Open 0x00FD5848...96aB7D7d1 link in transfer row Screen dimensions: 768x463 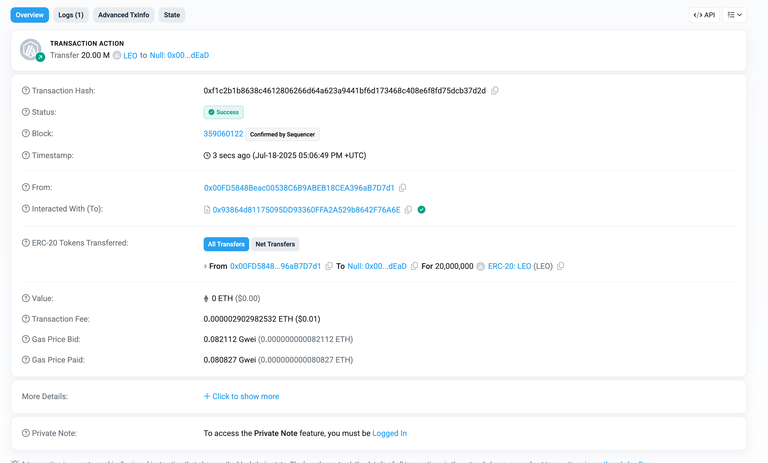275,266
